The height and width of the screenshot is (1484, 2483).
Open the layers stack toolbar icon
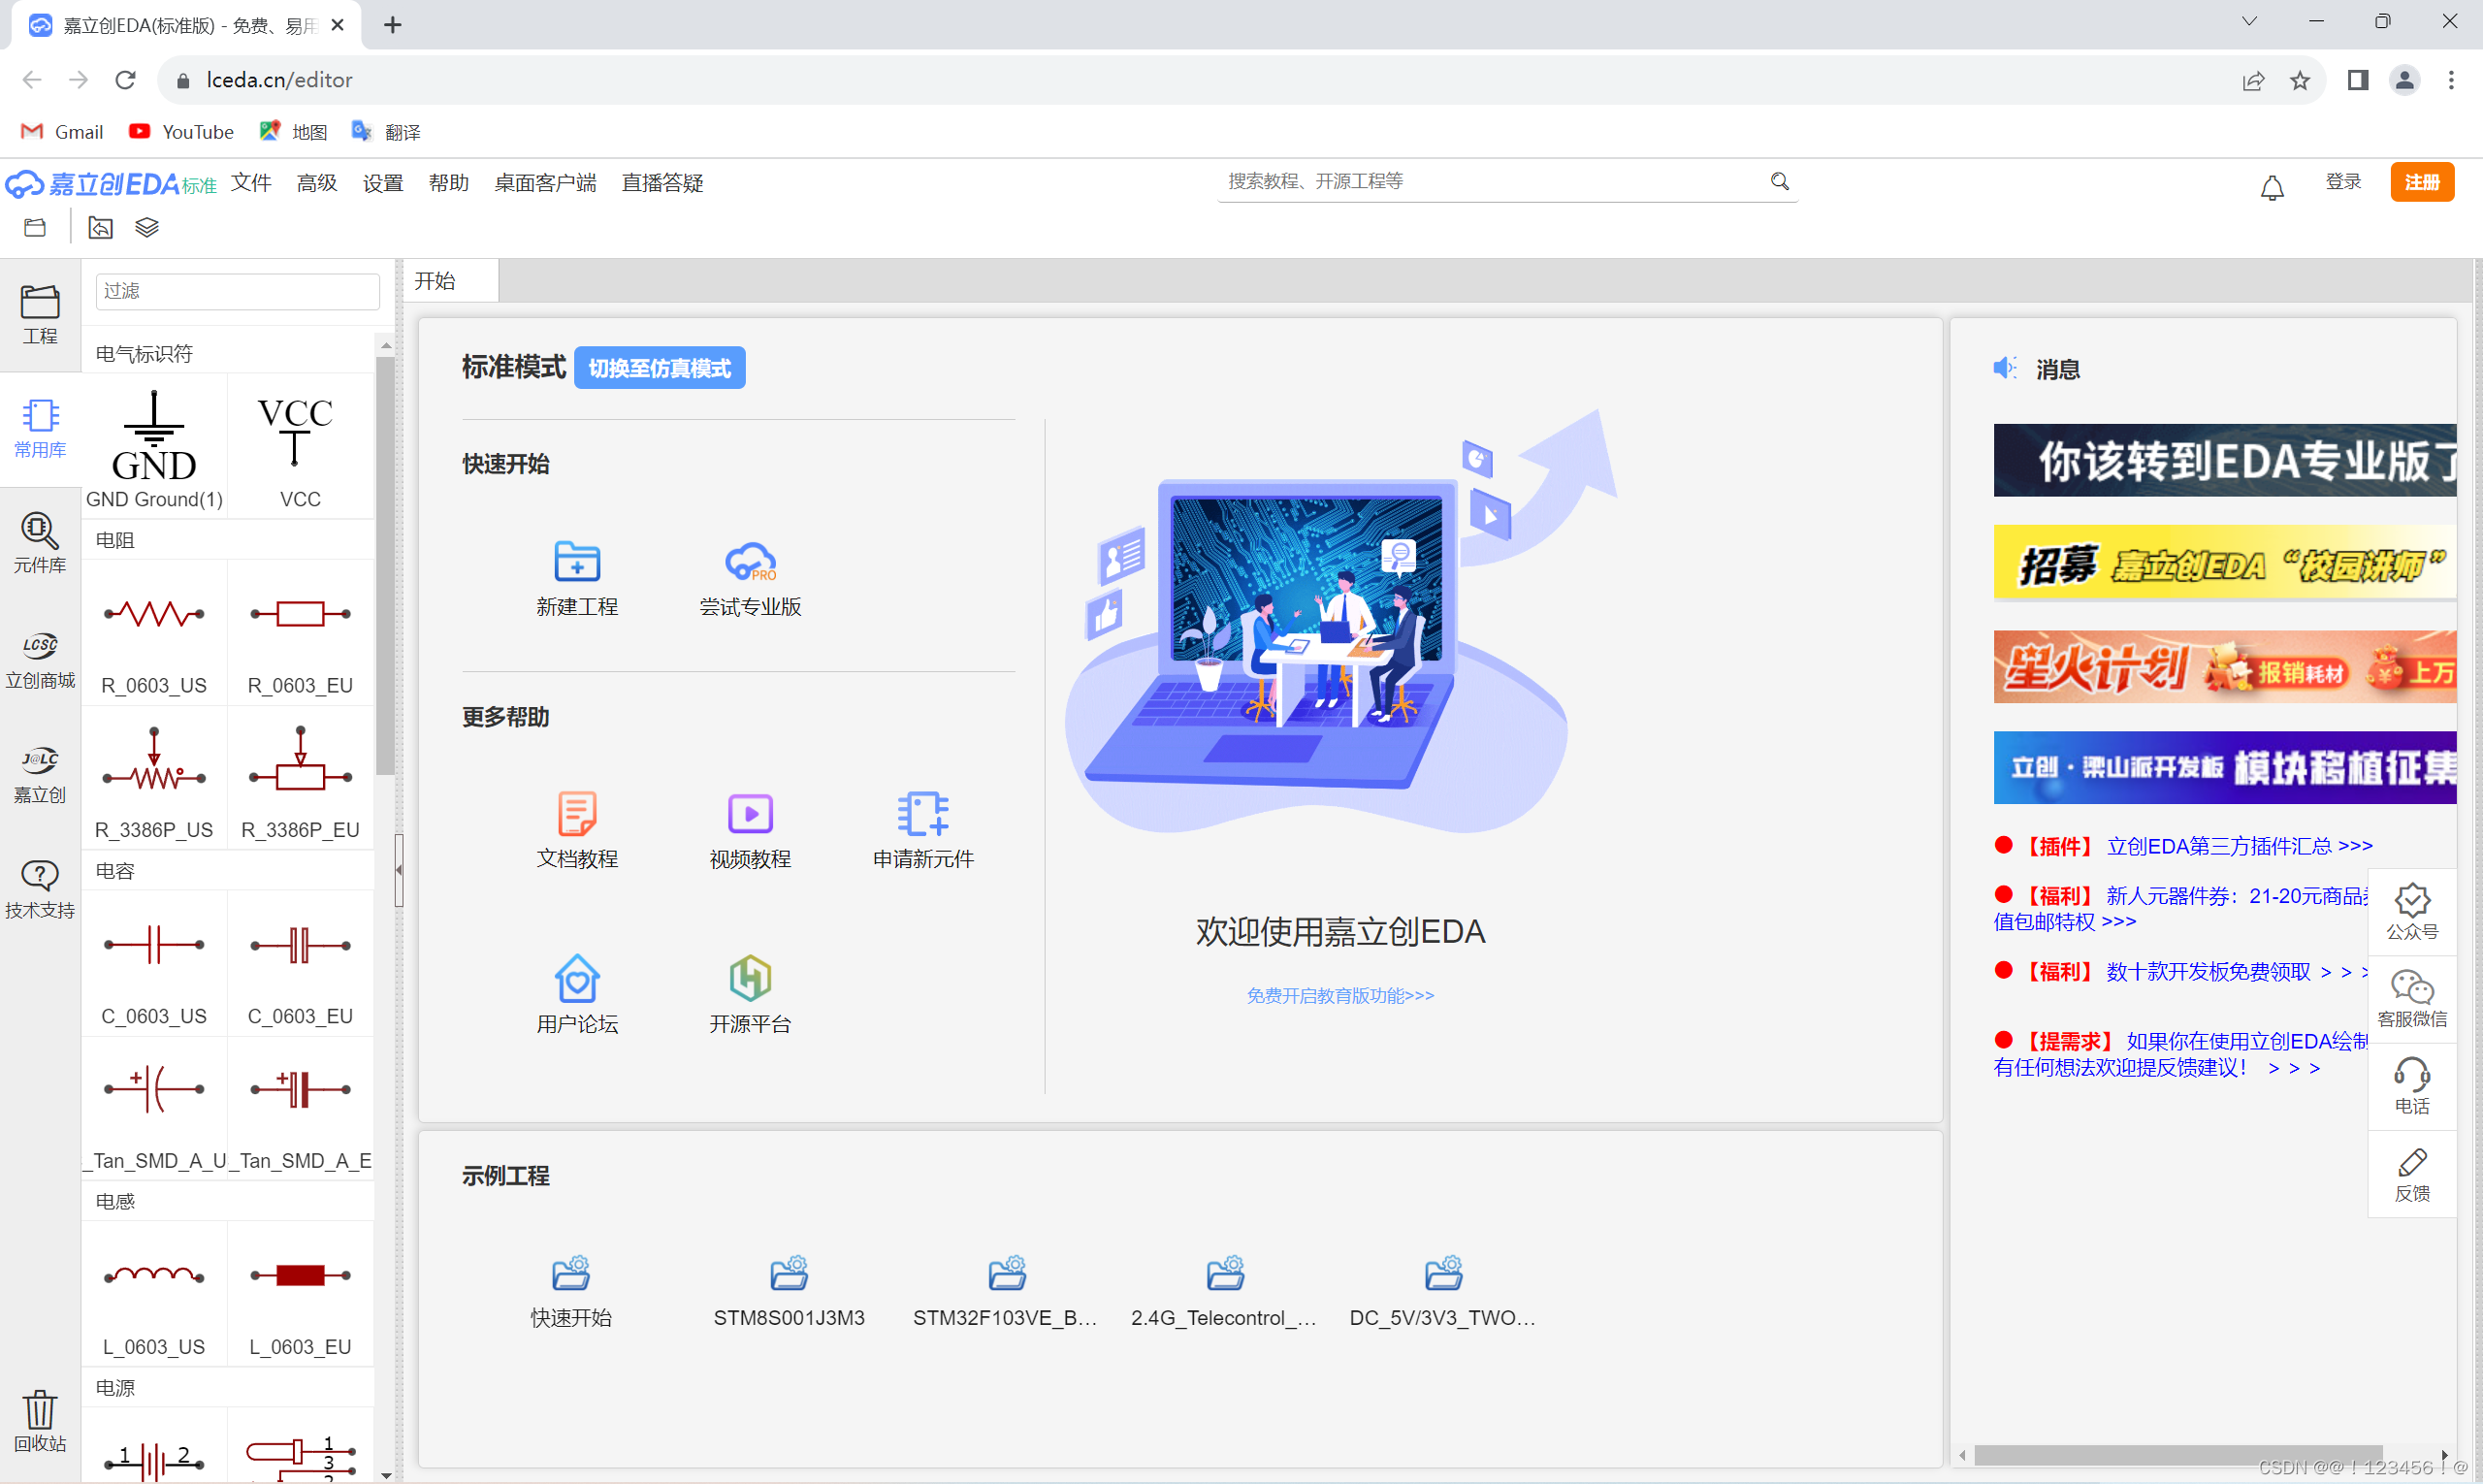pyautogui.click(x=147, y=228)
